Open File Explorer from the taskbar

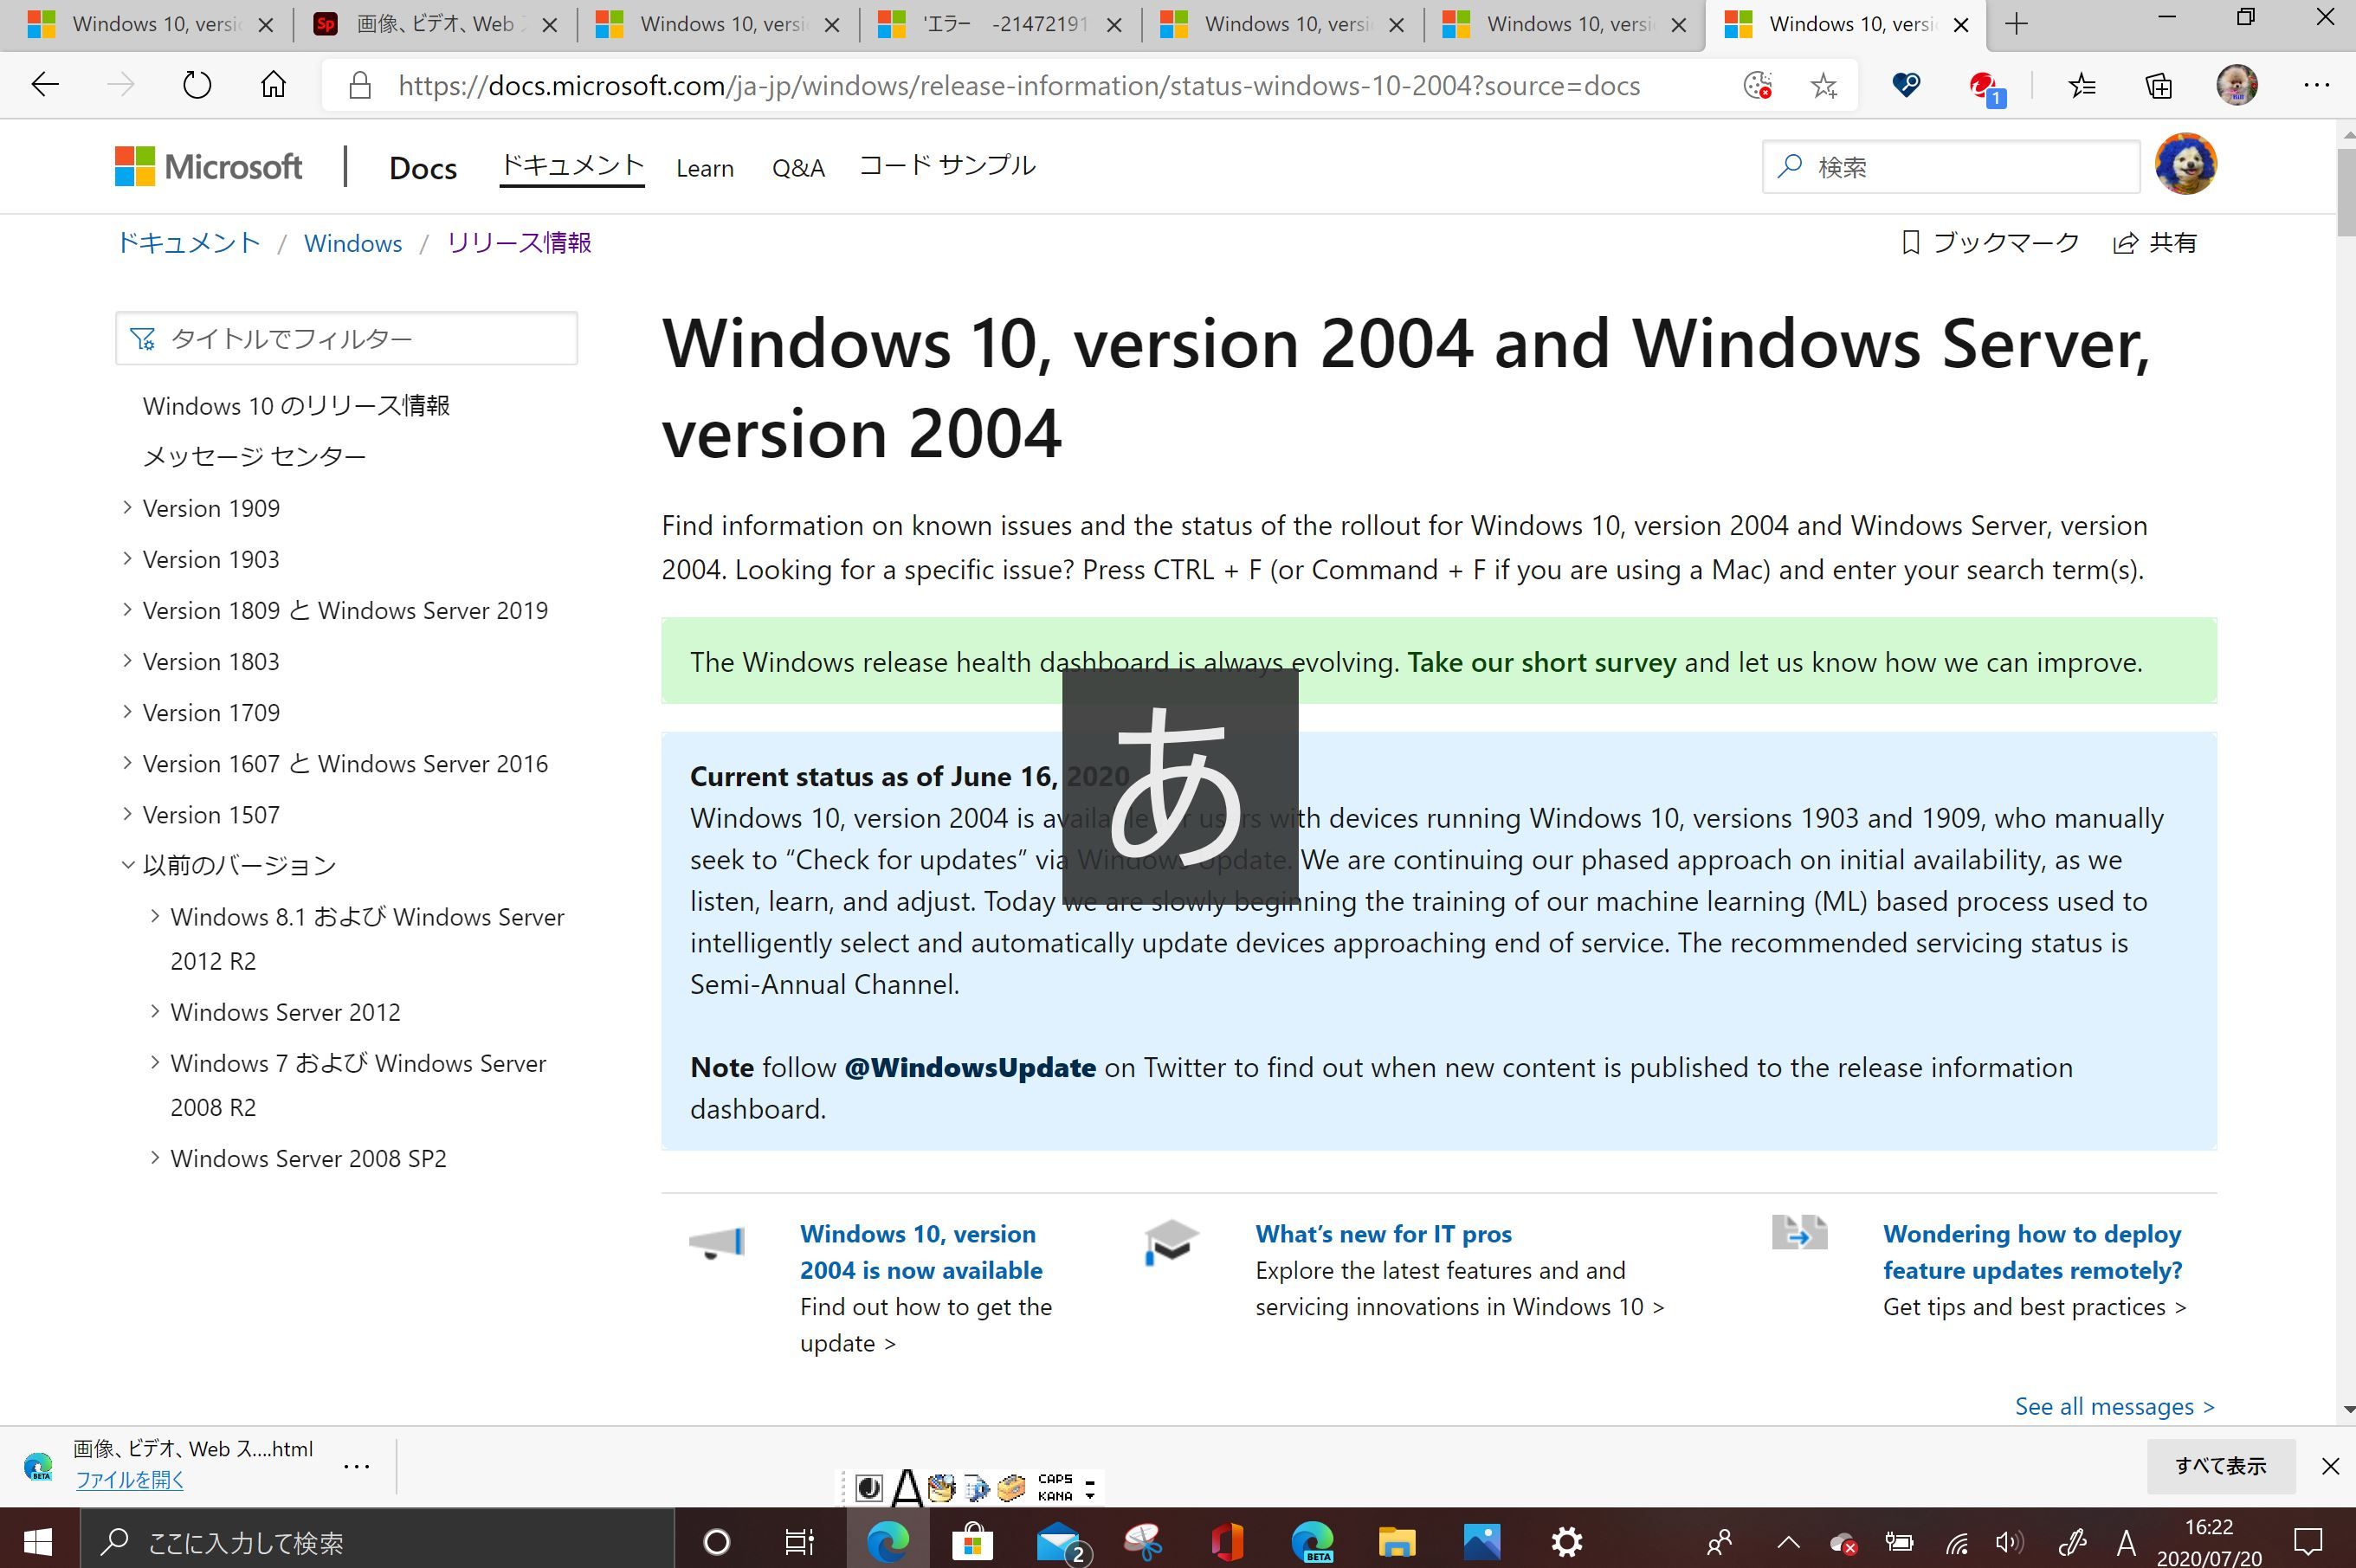pyautogui.click(x=1397, y=1541)
